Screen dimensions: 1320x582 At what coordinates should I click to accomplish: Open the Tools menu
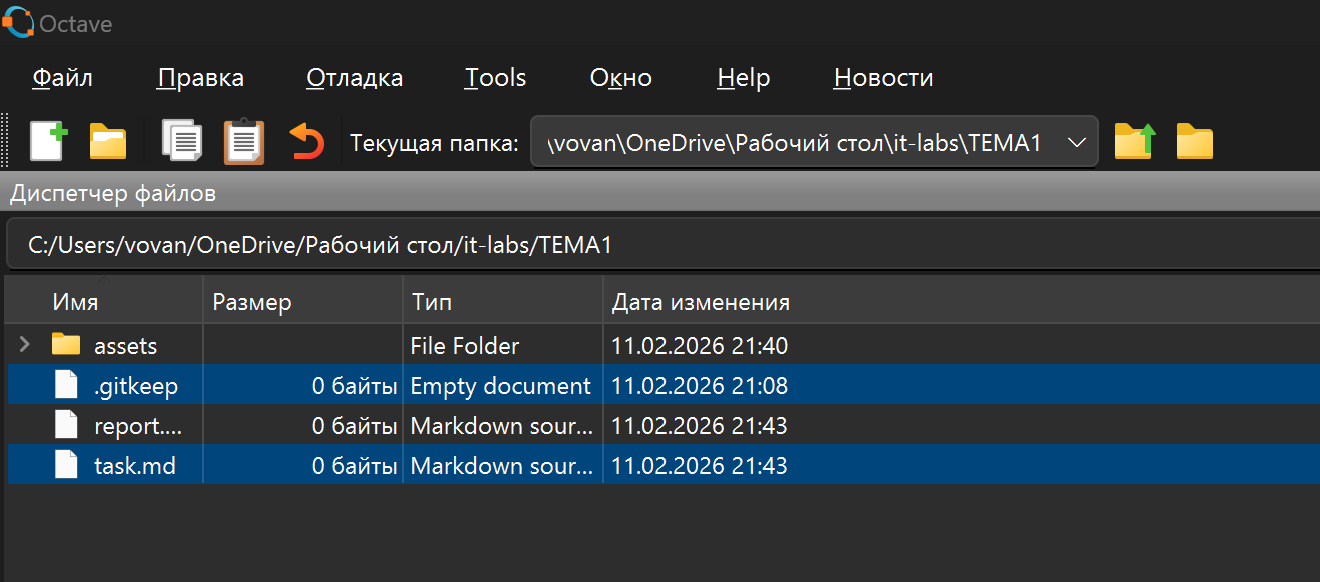[495, 78]
